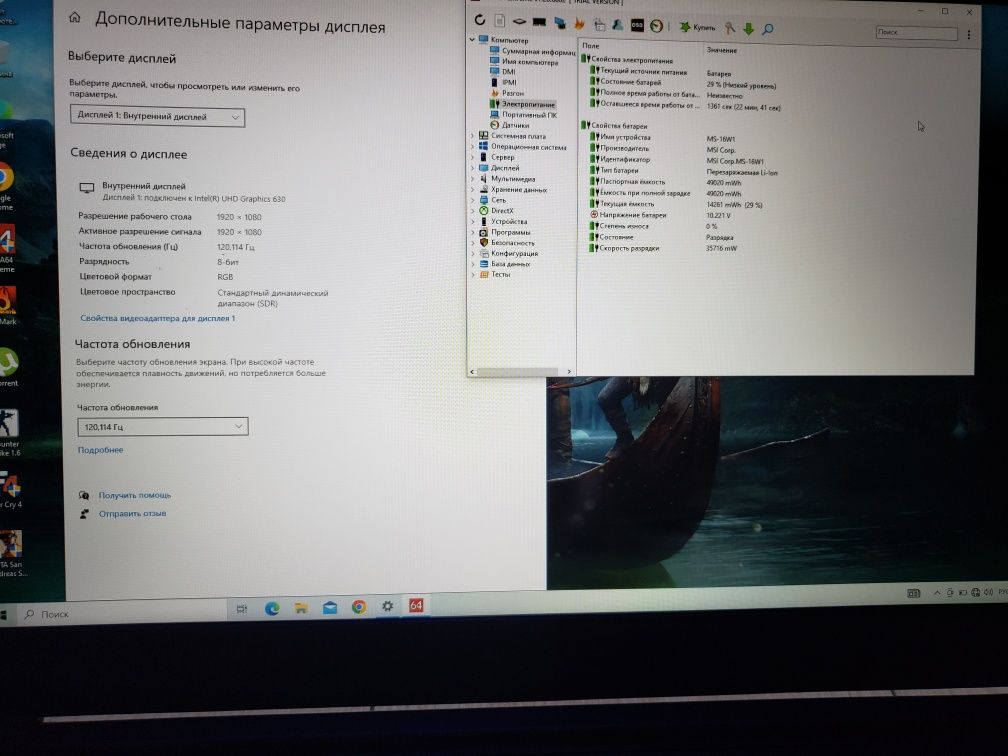Select IPMI in the AIDA64 tree
Image resolution: width=1008 pixels, height=756 pixels.
coord(503,82)
